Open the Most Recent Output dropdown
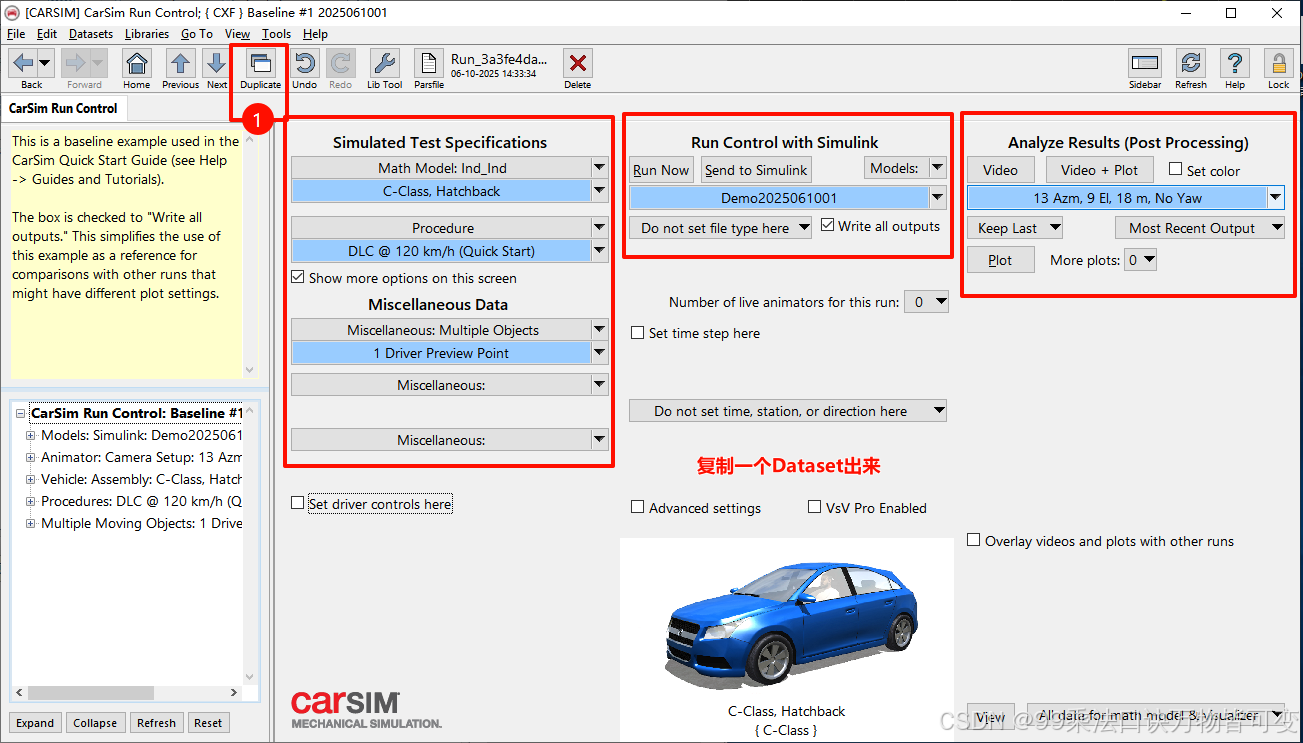 pos(1200,228)
